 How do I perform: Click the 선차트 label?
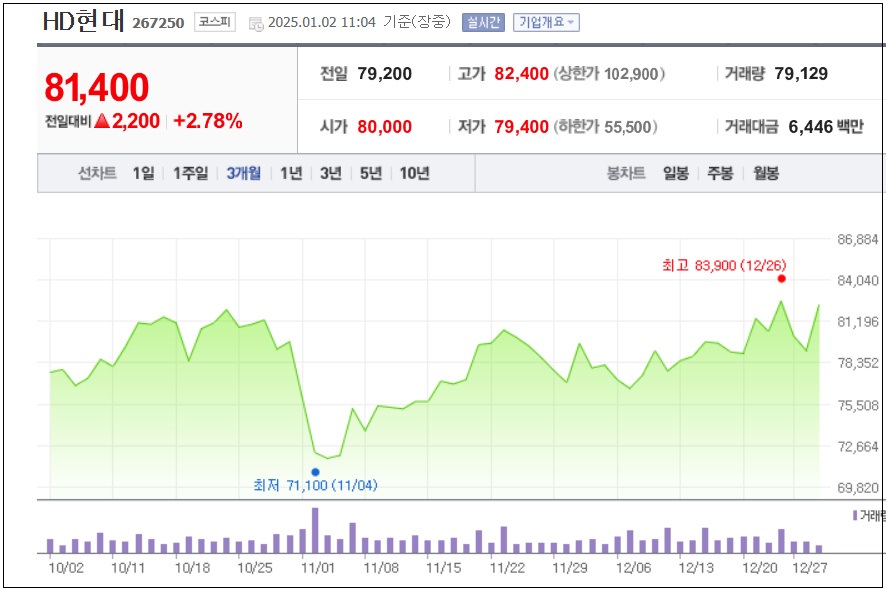click(x=97, y=173)
